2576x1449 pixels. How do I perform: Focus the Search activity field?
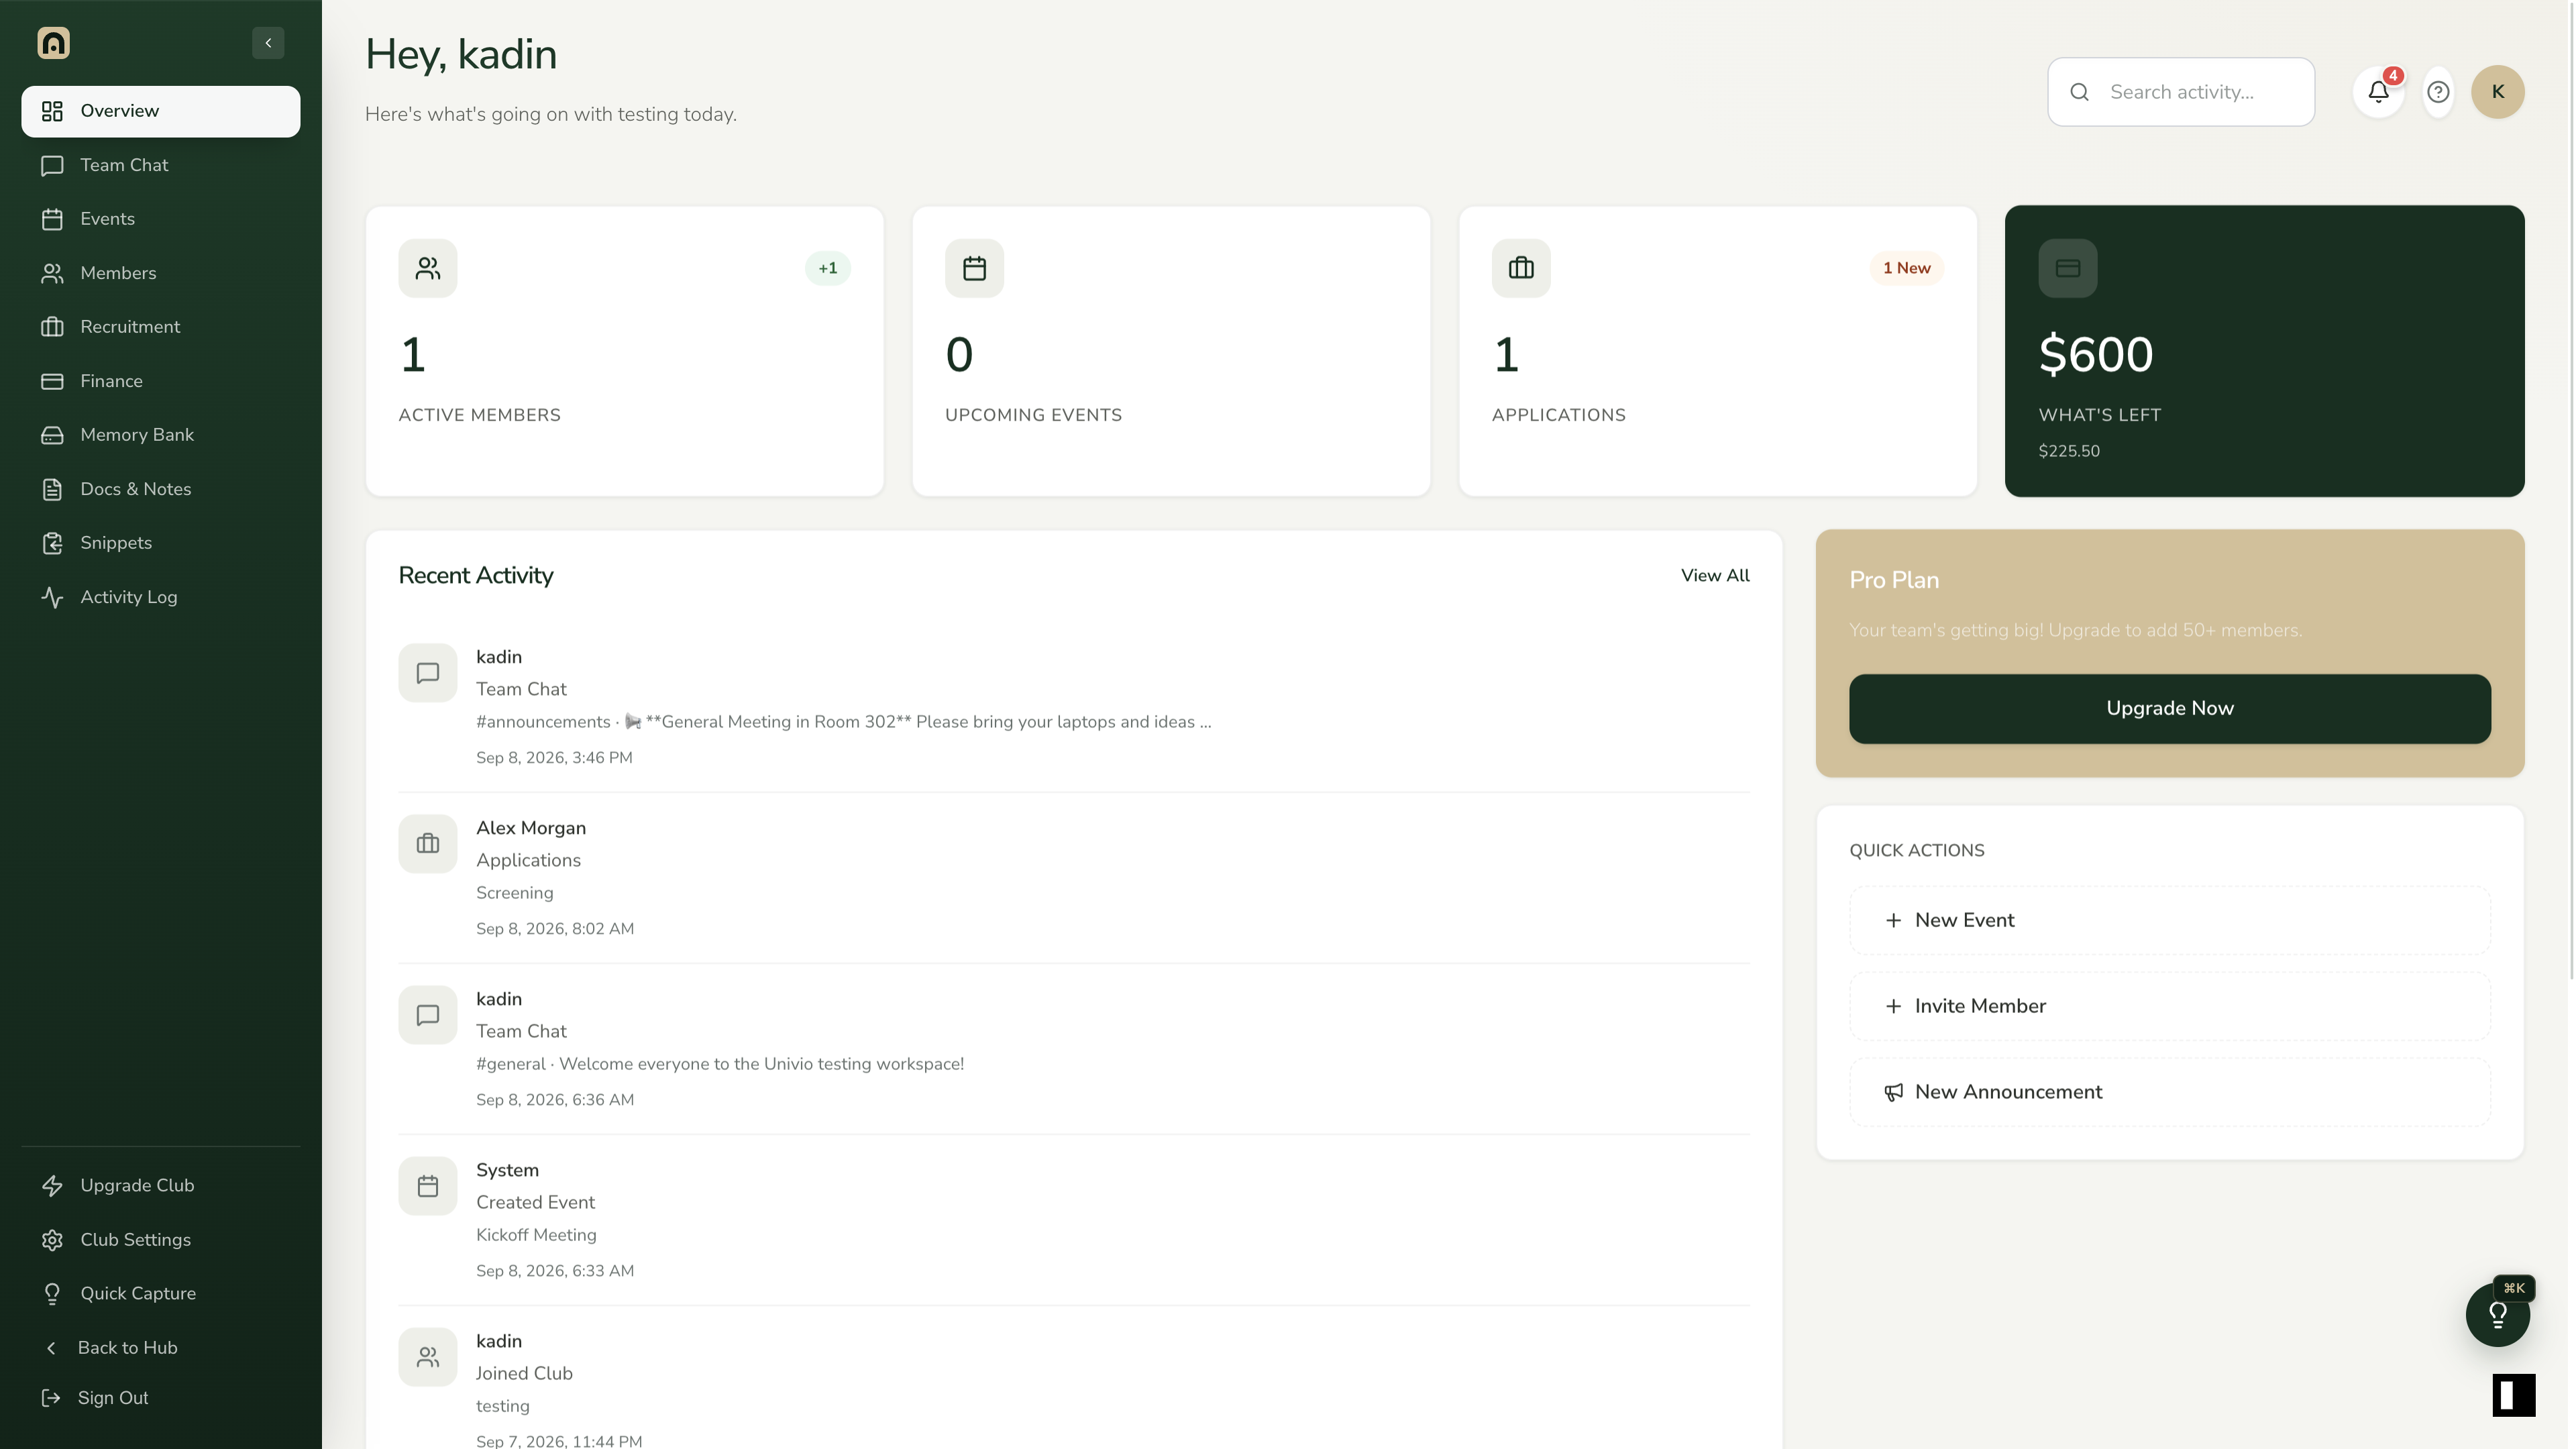(x=2181, y=92)
